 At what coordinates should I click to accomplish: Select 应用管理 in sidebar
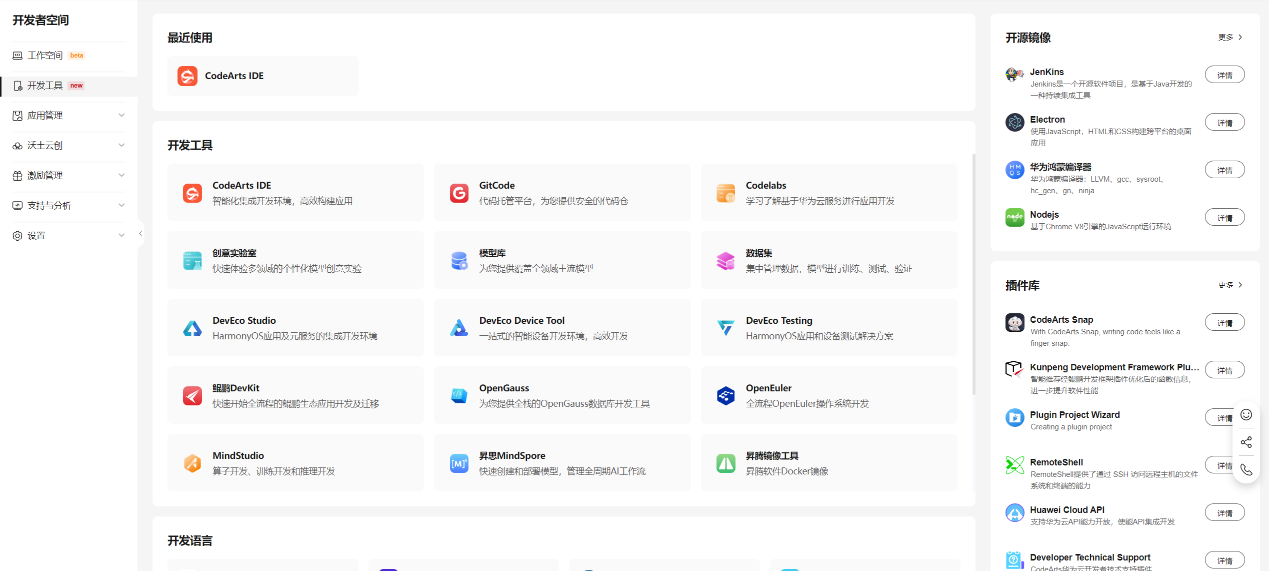coord(68,115)
